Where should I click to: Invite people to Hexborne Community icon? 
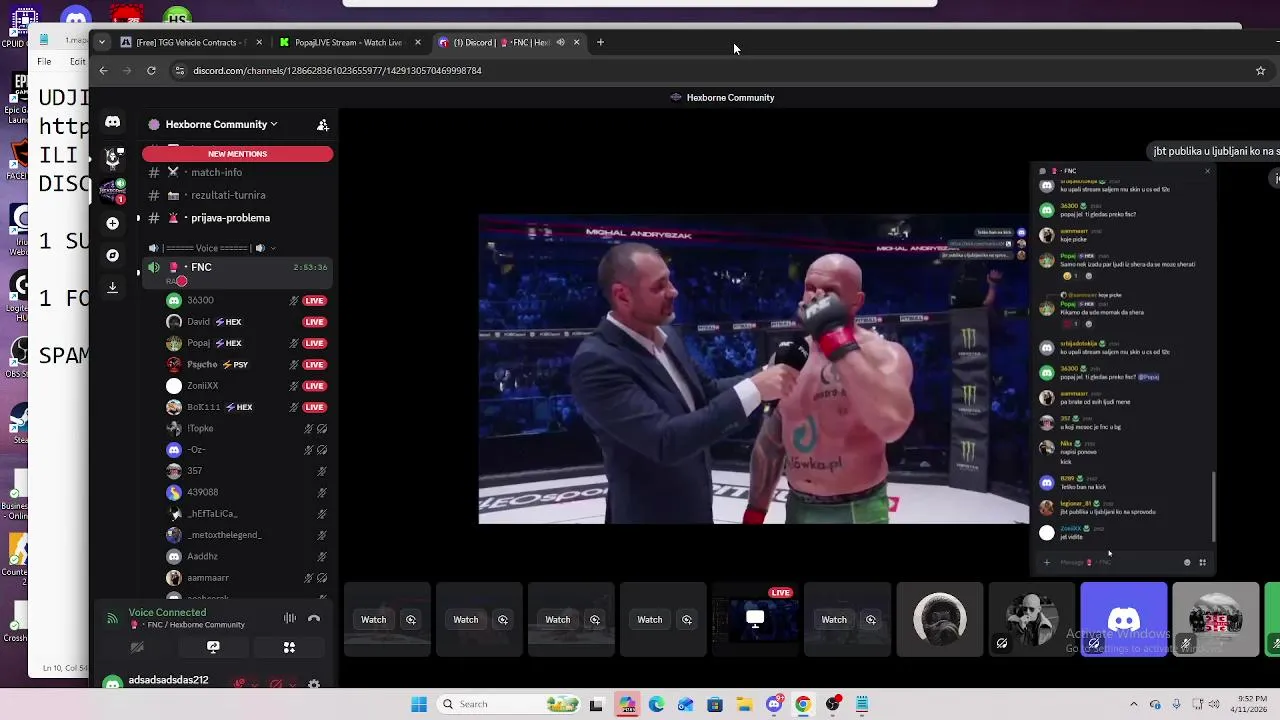[x=322, y=125]
